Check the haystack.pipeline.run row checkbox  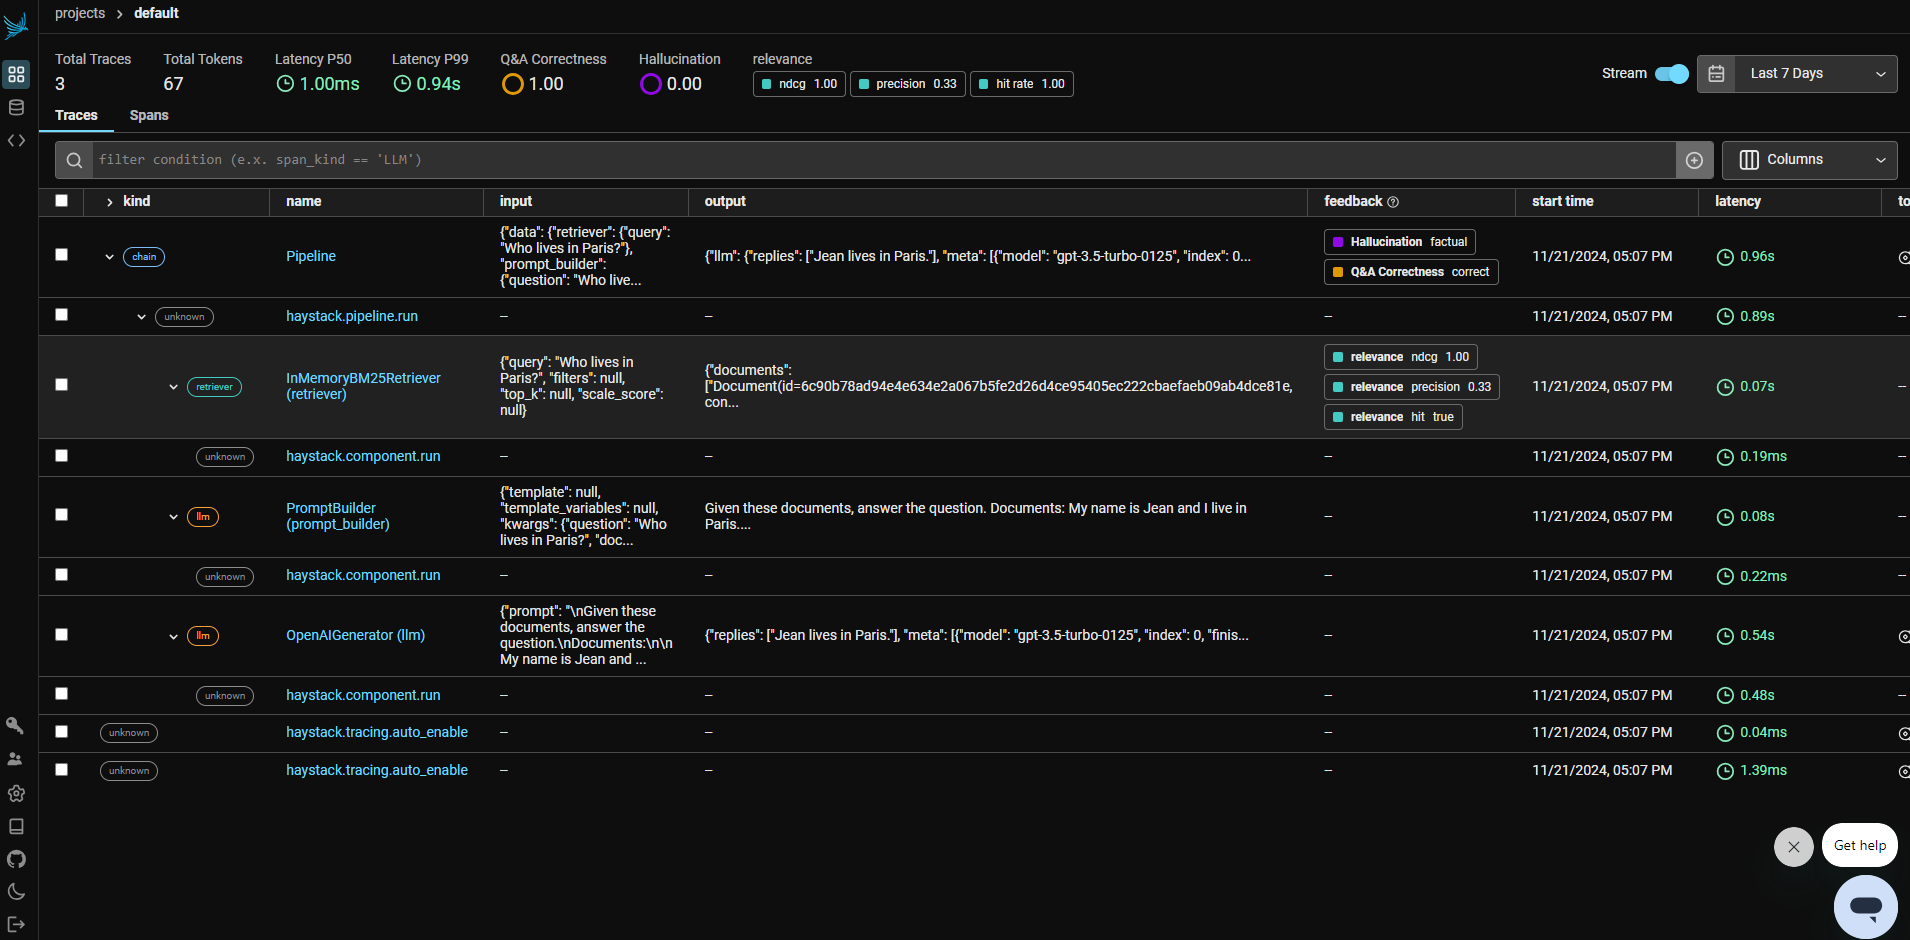click(62, 315)
